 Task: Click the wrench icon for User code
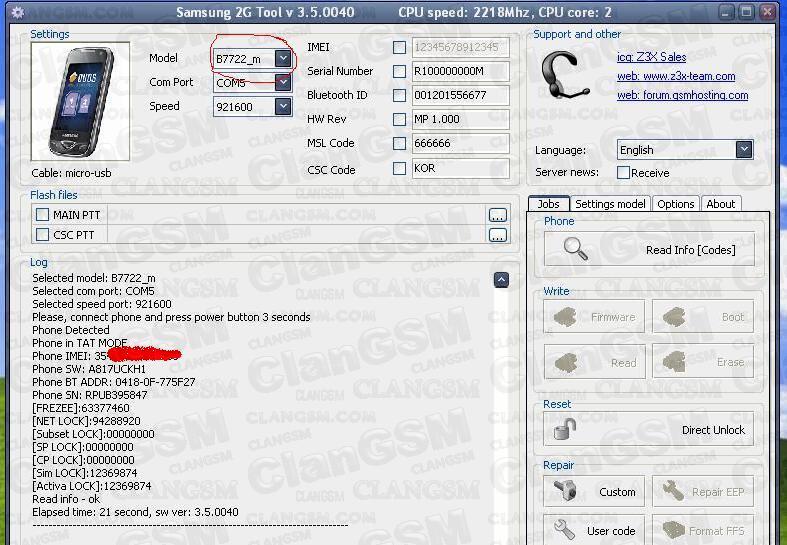564,530
